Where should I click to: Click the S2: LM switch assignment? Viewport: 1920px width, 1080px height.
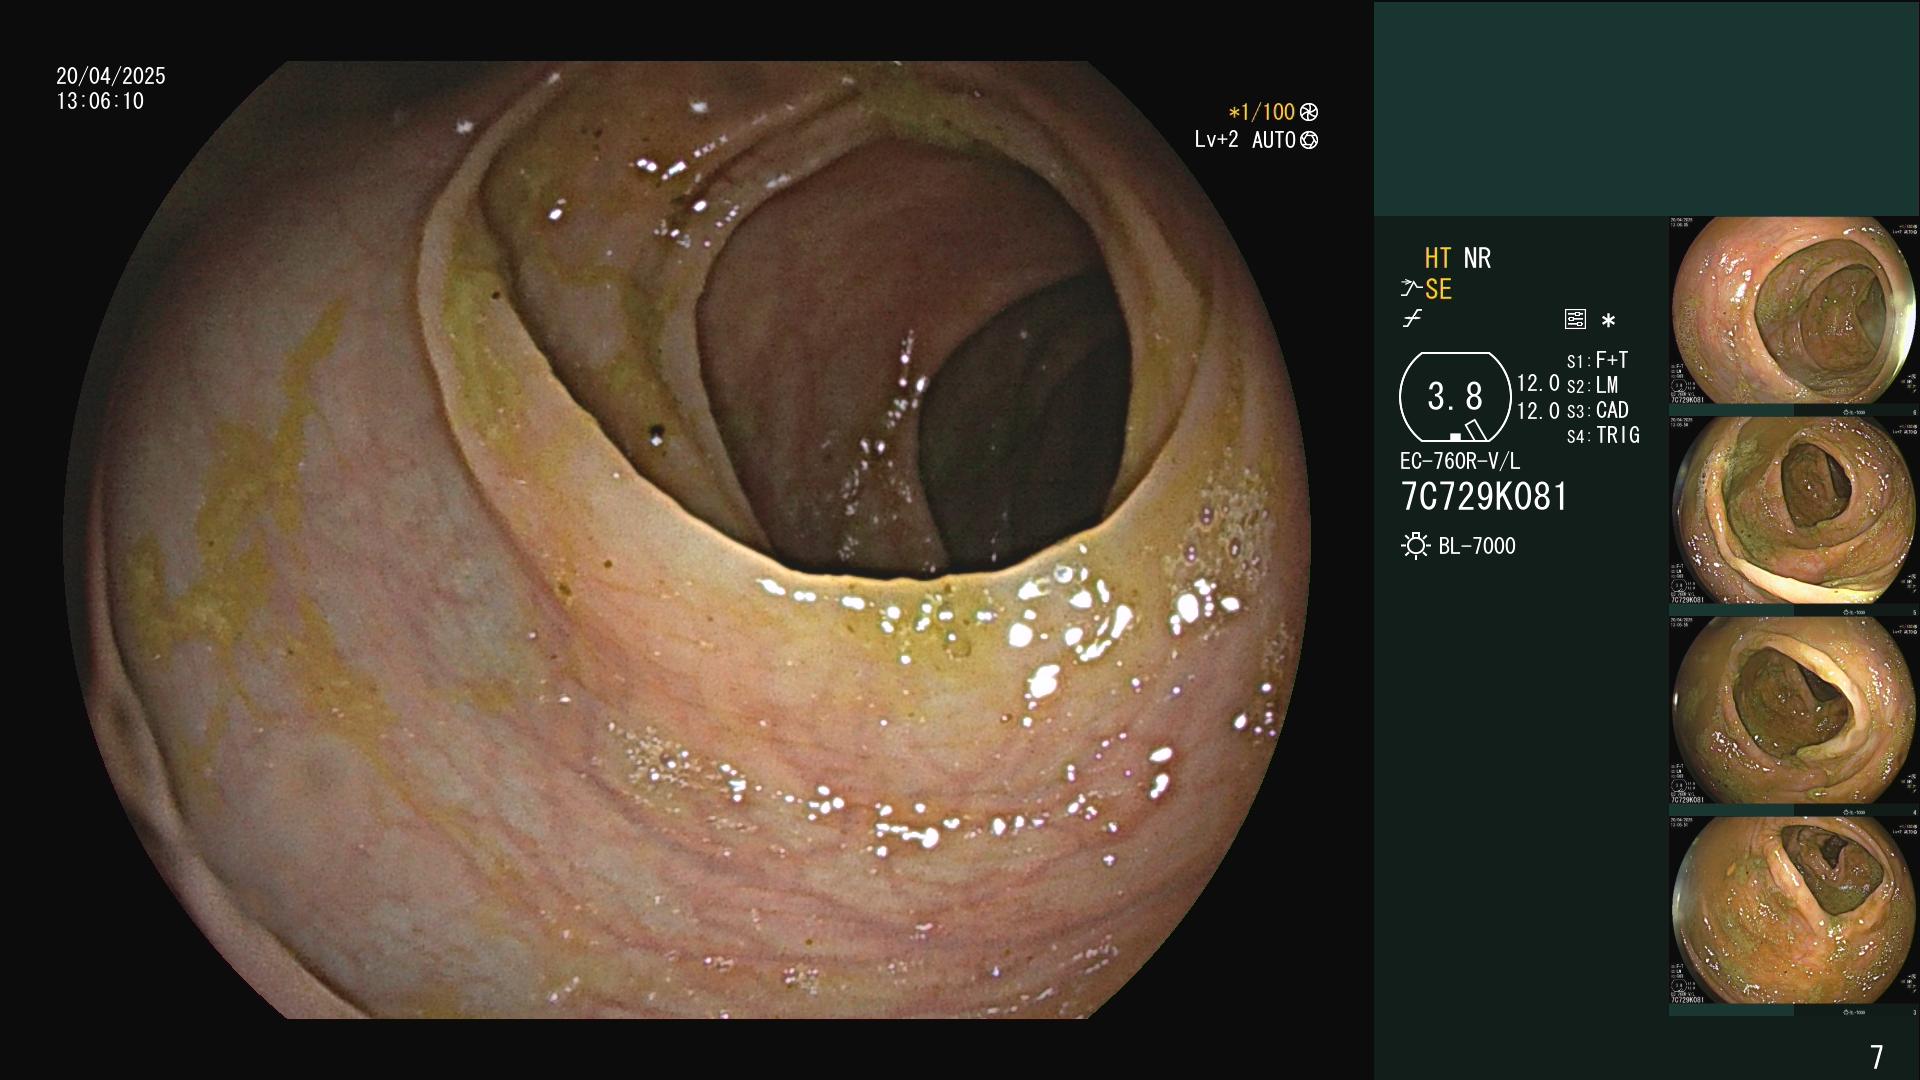(1593, 385)
